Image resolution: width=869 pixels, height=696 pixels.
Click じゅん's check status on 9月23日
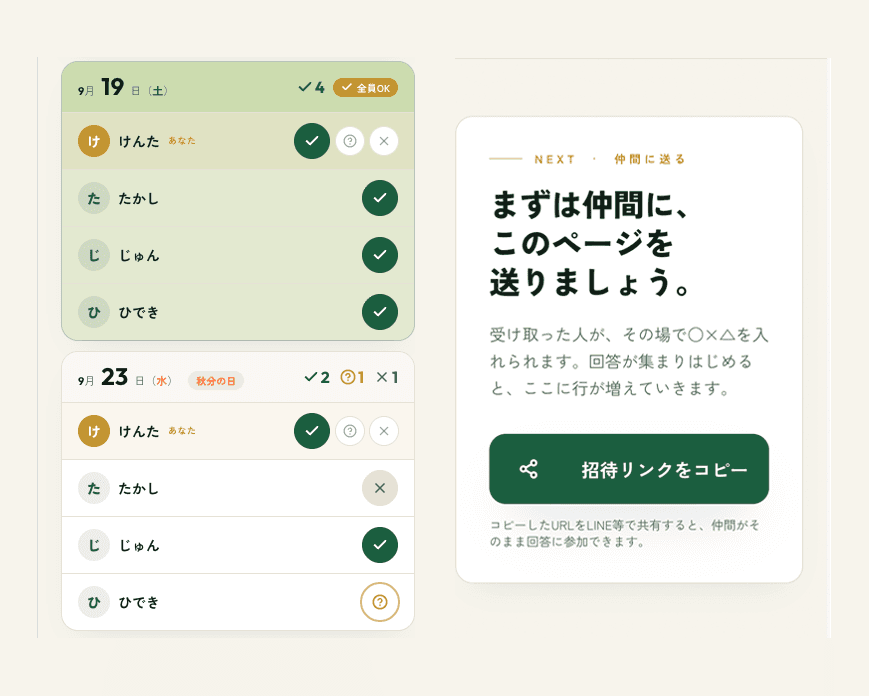(x=380, y=545)
